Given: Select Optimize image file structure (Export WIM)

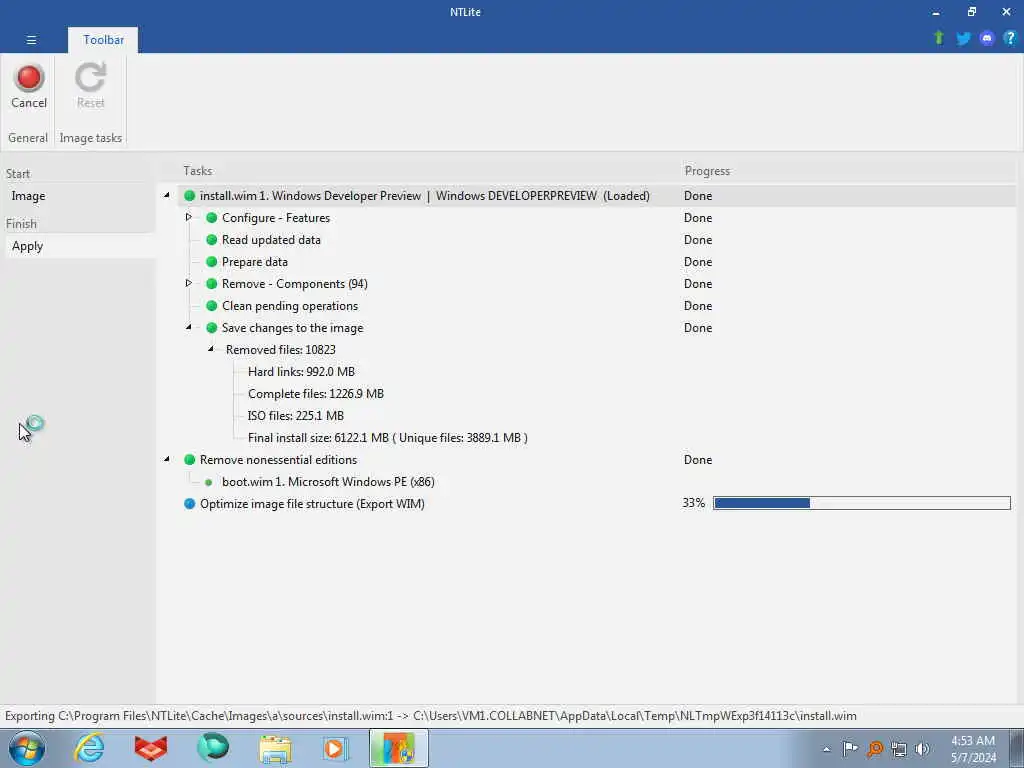Looking at the screenshot, I should click(x=312, y=504).
